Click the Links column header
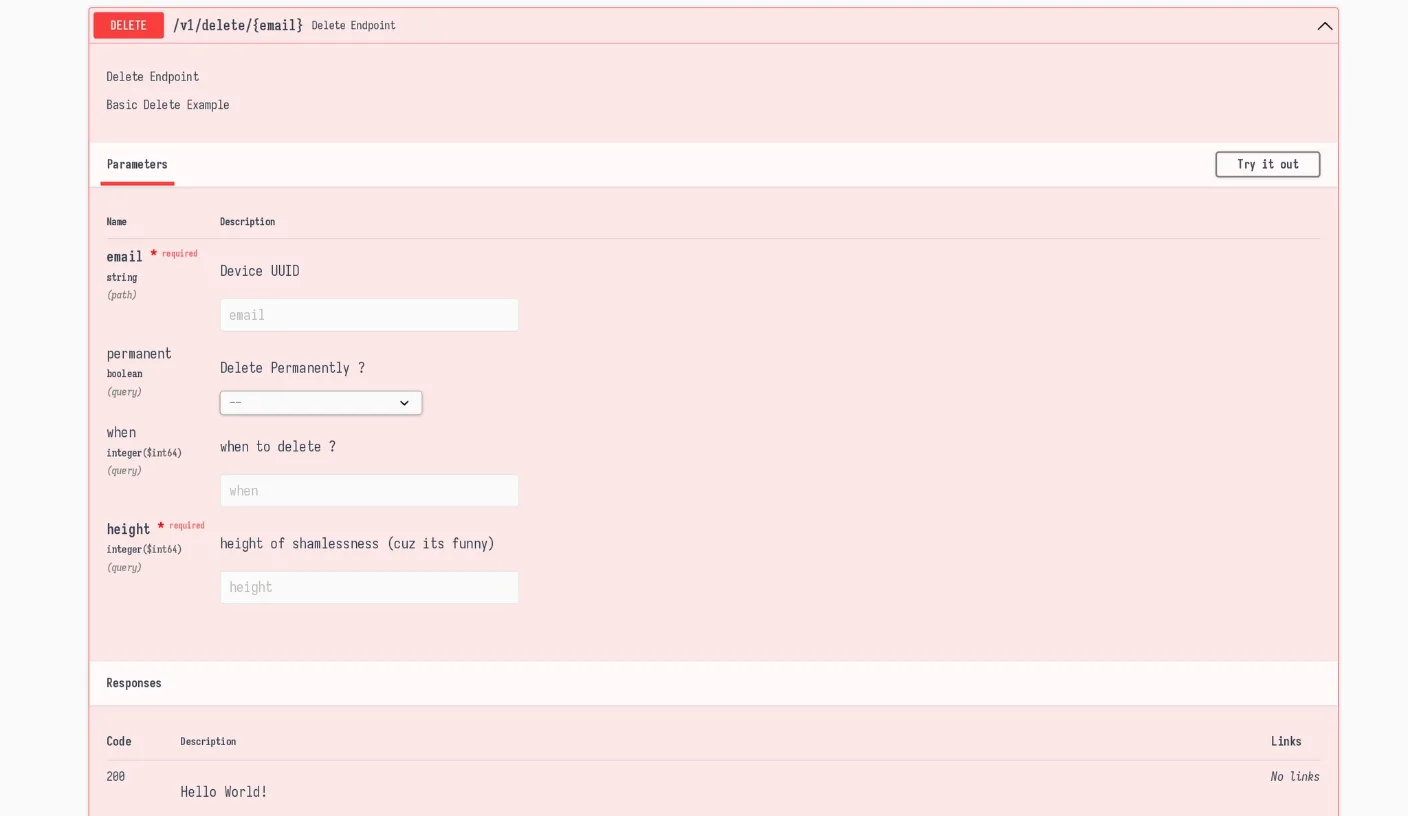 pyautogui.click(x=1286, y=741)
